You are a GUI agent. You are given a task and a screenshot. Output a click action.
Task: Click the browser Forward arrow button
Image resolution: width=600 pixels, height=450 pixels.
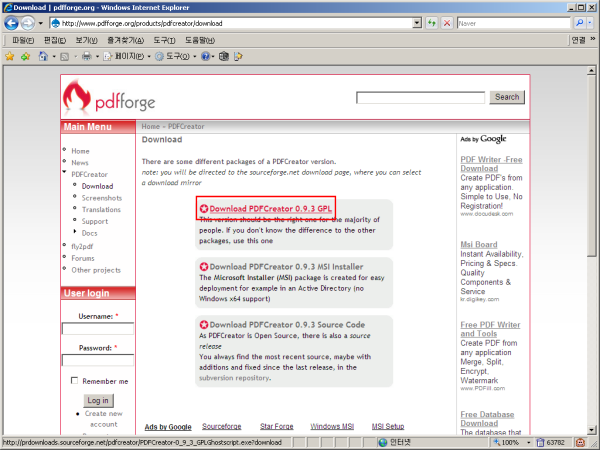pyautogui.click(x=28, y=23)
